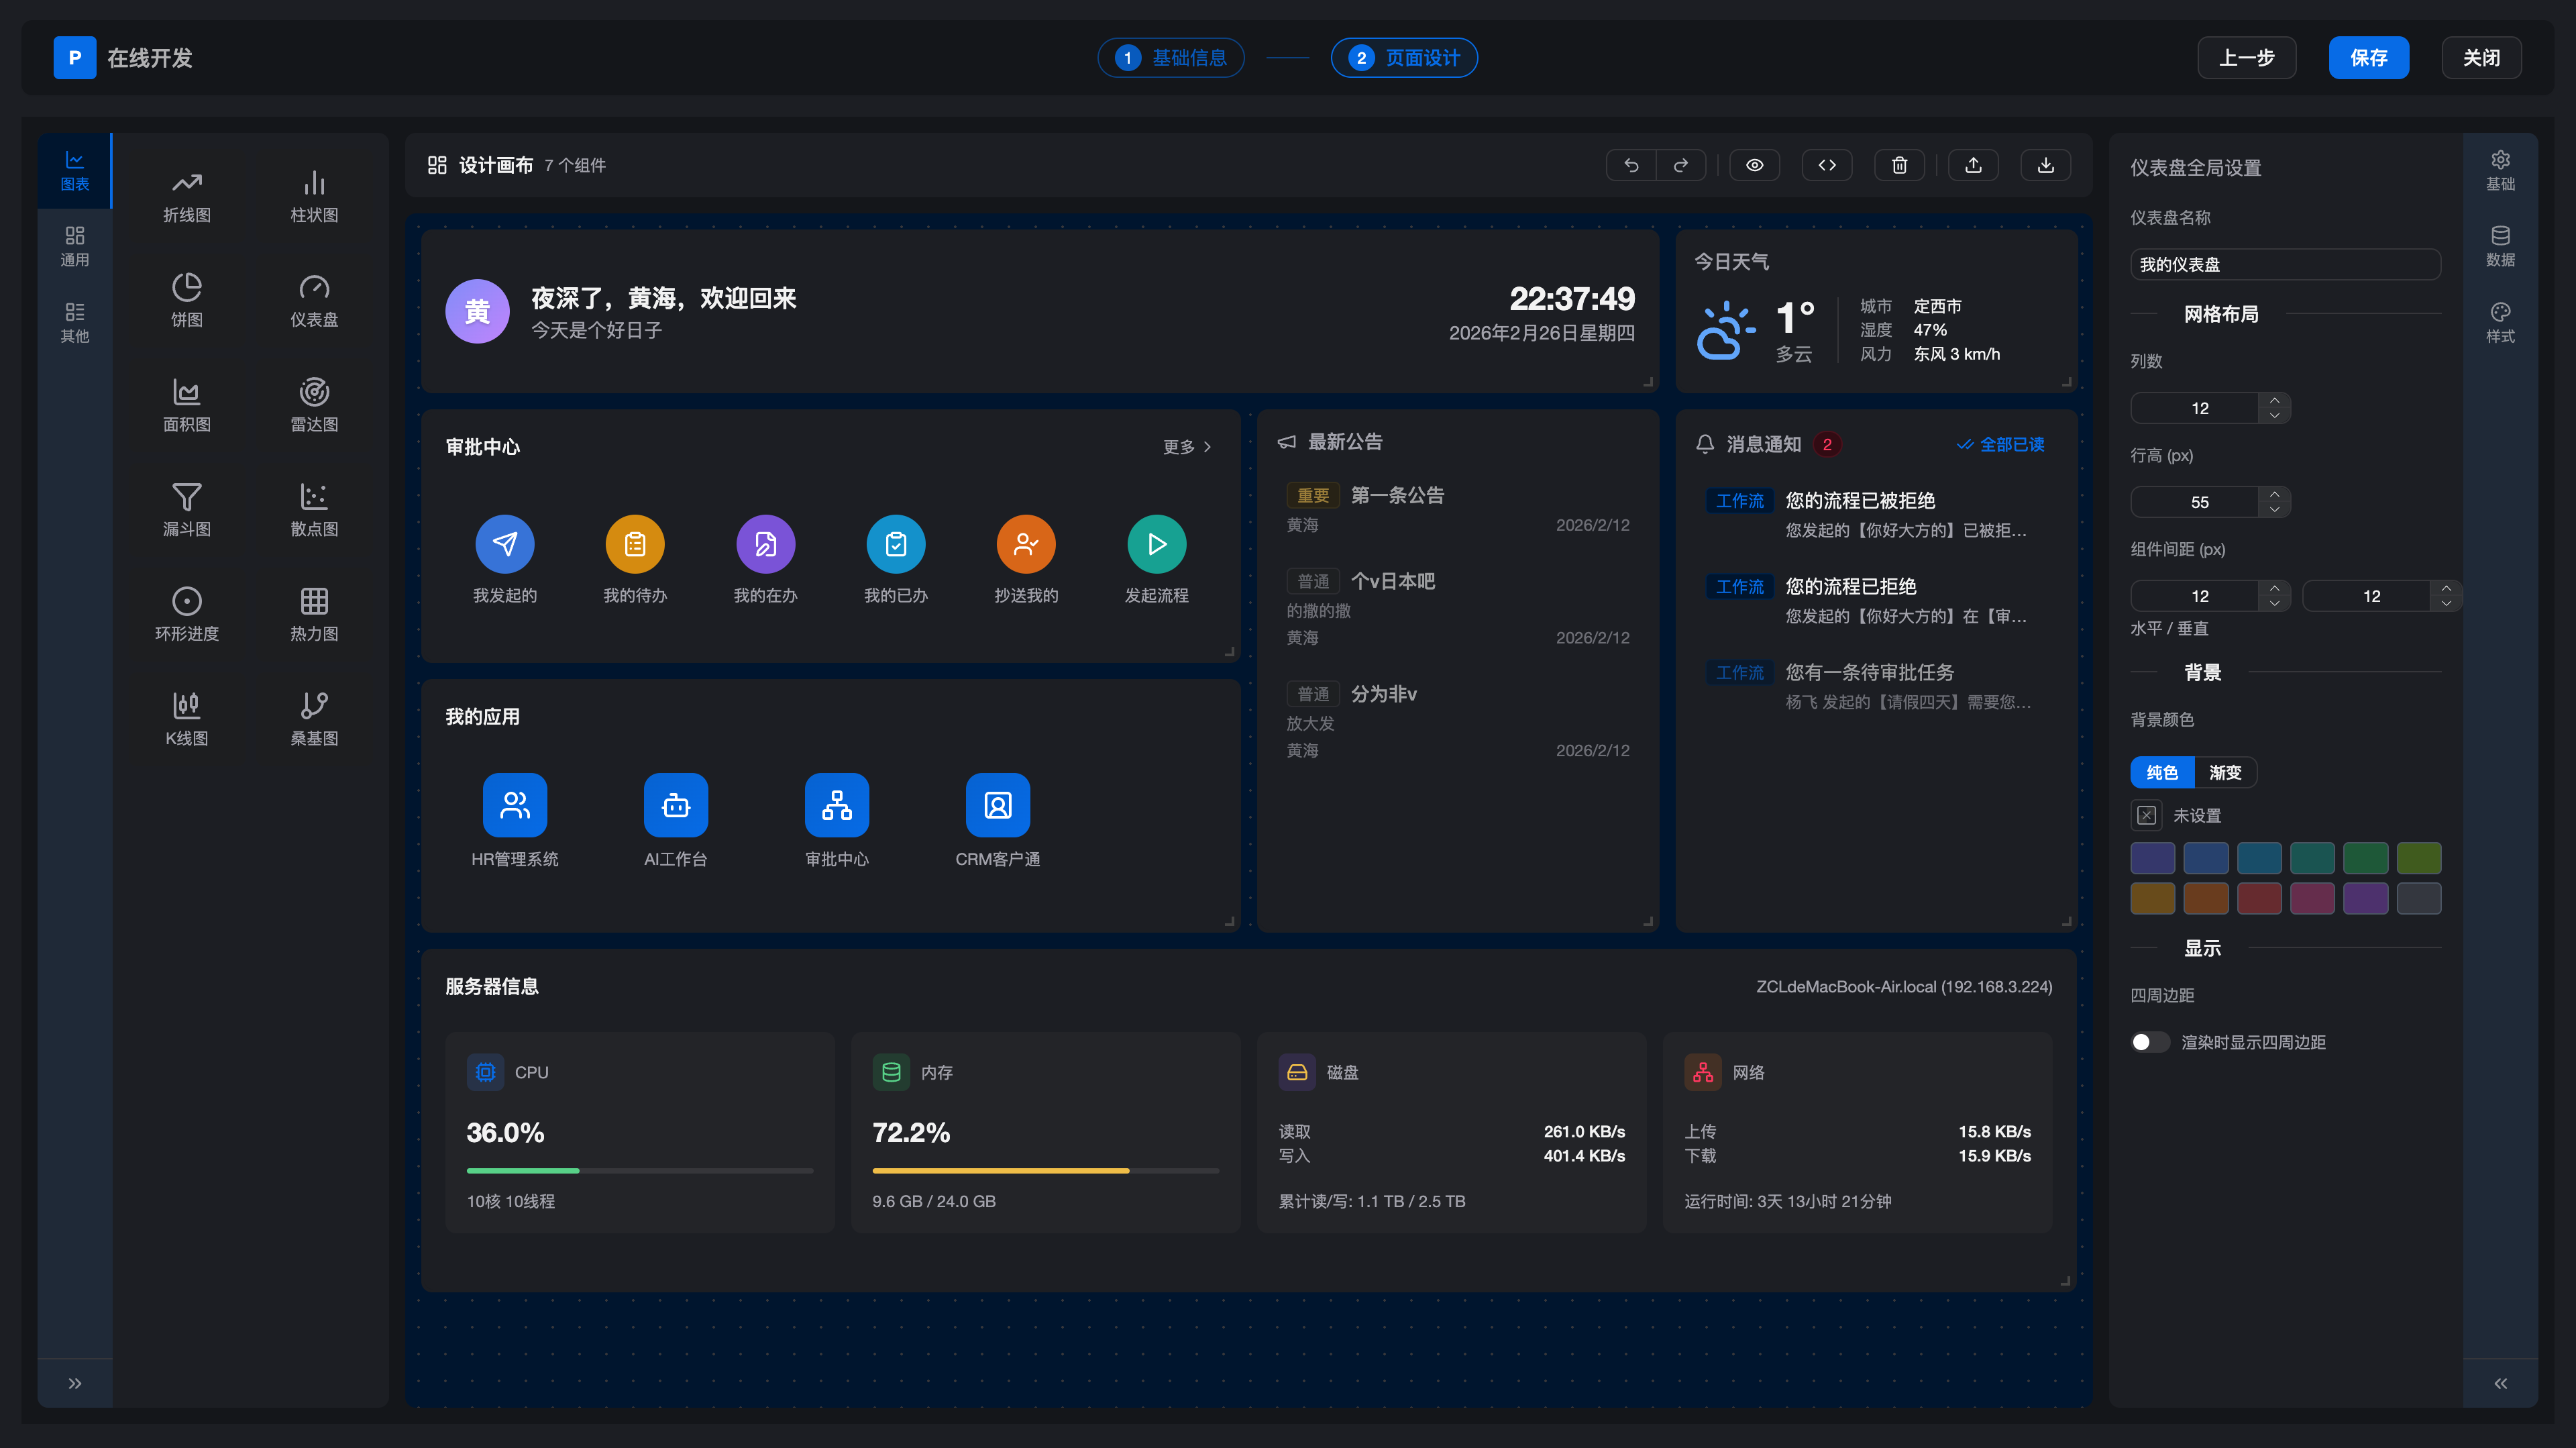Choose the green background color swatch
Viewport: 2576px width, 1448px height.
(x=2365, y=858)
